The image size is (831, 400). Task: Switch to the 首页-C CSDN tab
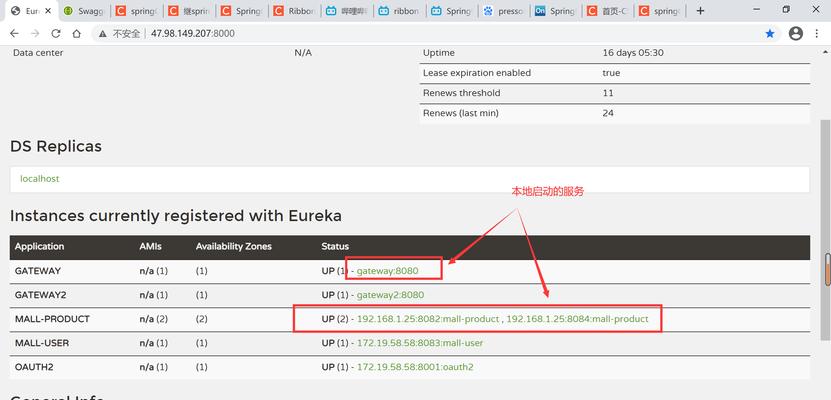[x=609, y=11]
